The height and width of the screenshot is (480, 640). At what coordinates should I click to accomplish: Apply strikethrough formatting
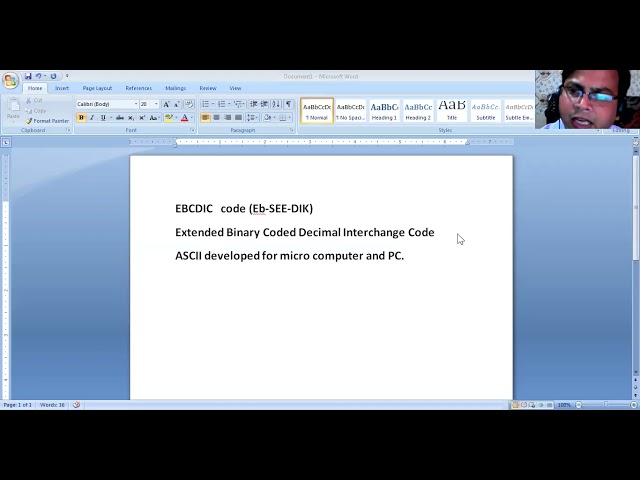tap(120, 118)
